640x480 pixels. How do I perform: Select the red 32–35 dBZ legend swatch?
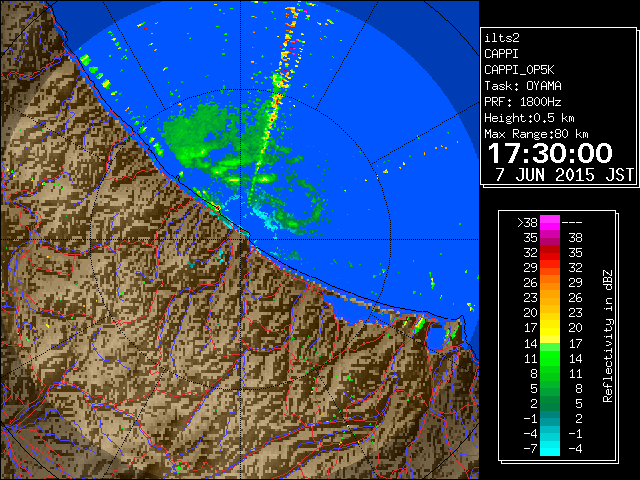point(550,253)
